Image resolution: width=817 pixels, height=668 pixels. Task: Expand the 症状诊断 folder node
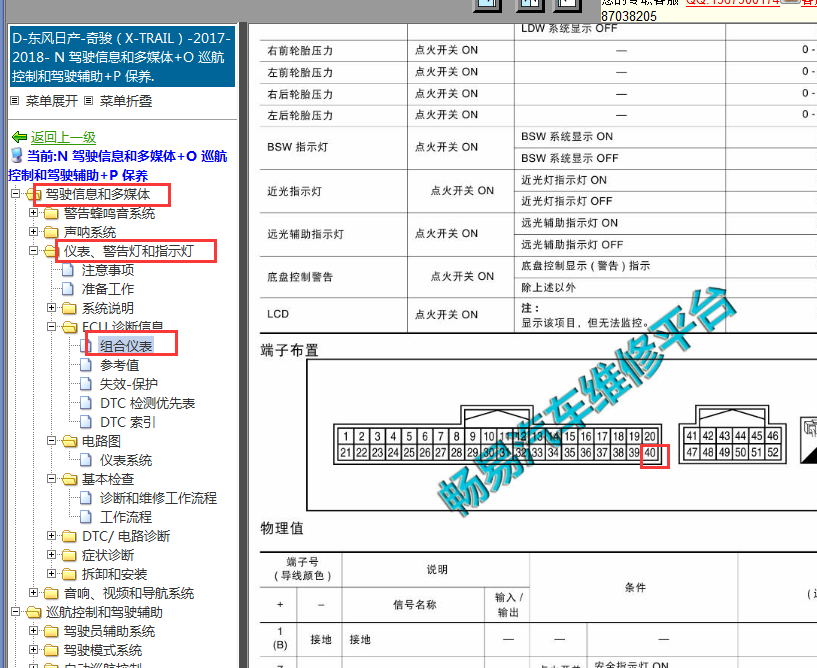[52, 554]
